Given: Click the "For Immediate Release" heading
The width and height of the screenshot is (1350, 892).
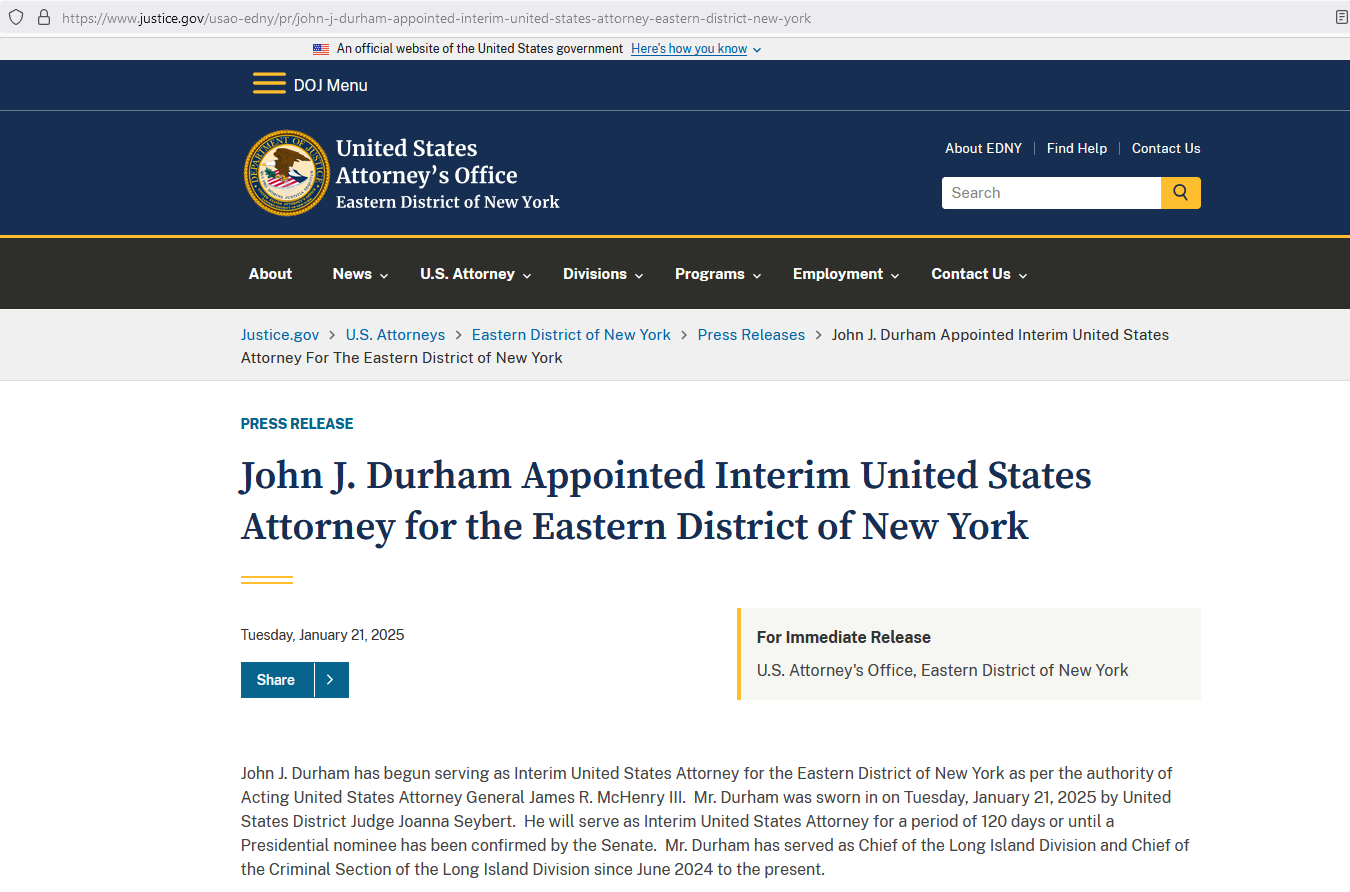Looking at the screenshot, I should point(843,637).
